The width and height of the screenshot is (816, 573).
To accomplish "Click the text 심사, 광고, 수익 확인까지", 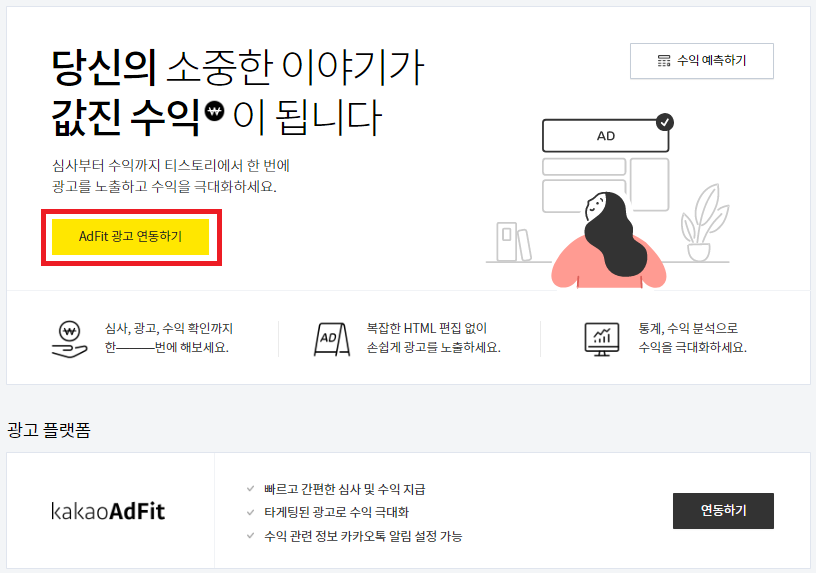I will tap(169, 328).
